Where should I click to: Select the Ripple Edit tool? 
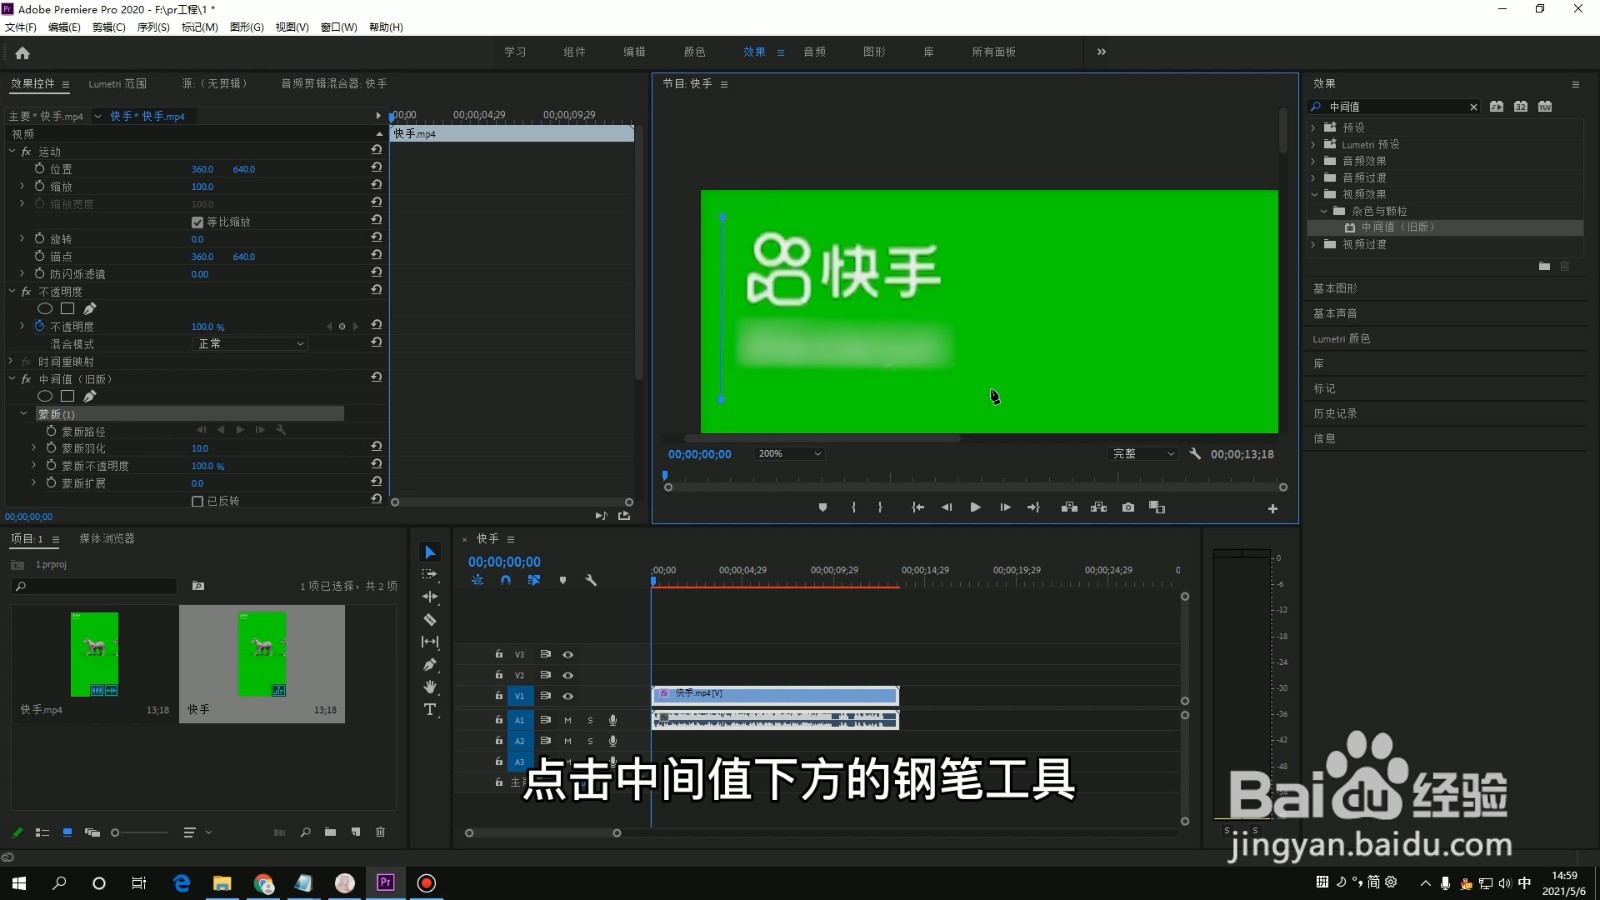pyautogui.click(x=430, y=597)
